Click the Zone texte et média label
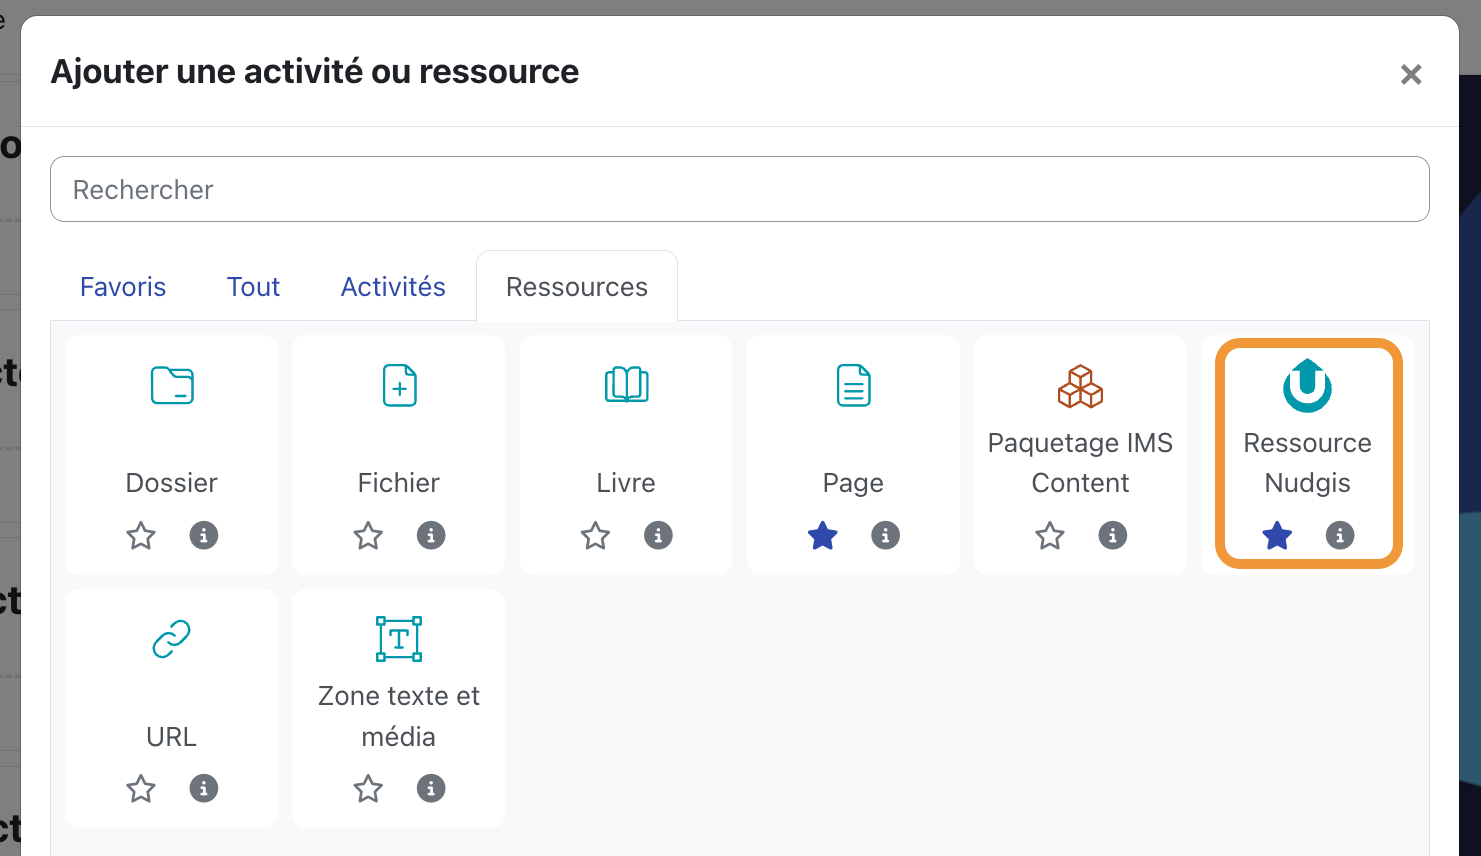 click(x=399, y=716)
